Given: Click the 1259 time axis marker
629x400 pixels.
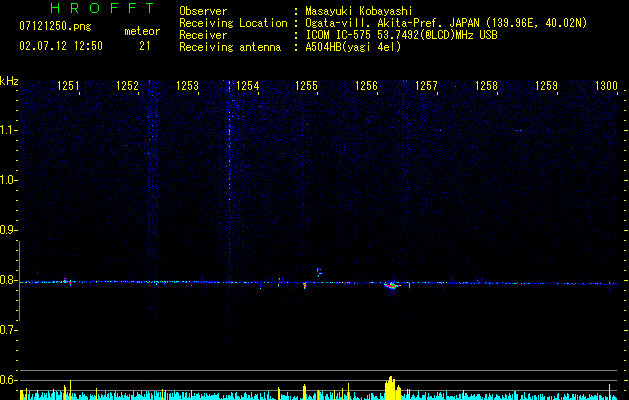Looking at the screenshot, I should (x=546, y=86).
